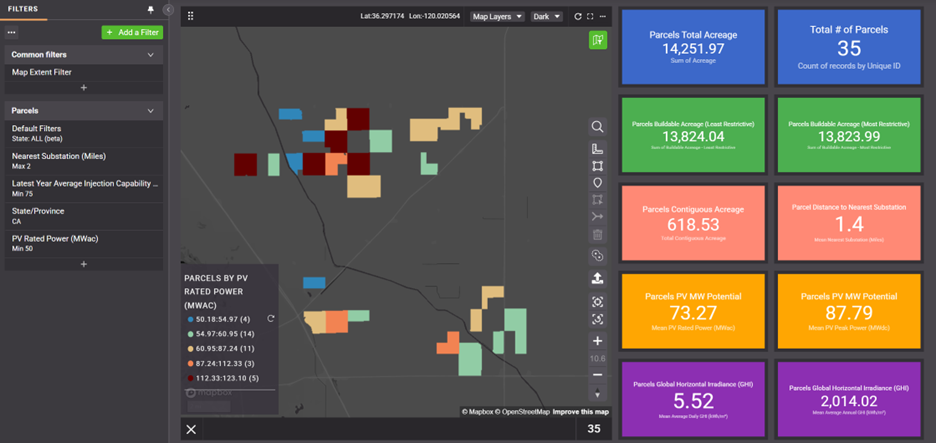Click the map search magnifier icon
Screen dimensions: 936x443
[597, 127]
